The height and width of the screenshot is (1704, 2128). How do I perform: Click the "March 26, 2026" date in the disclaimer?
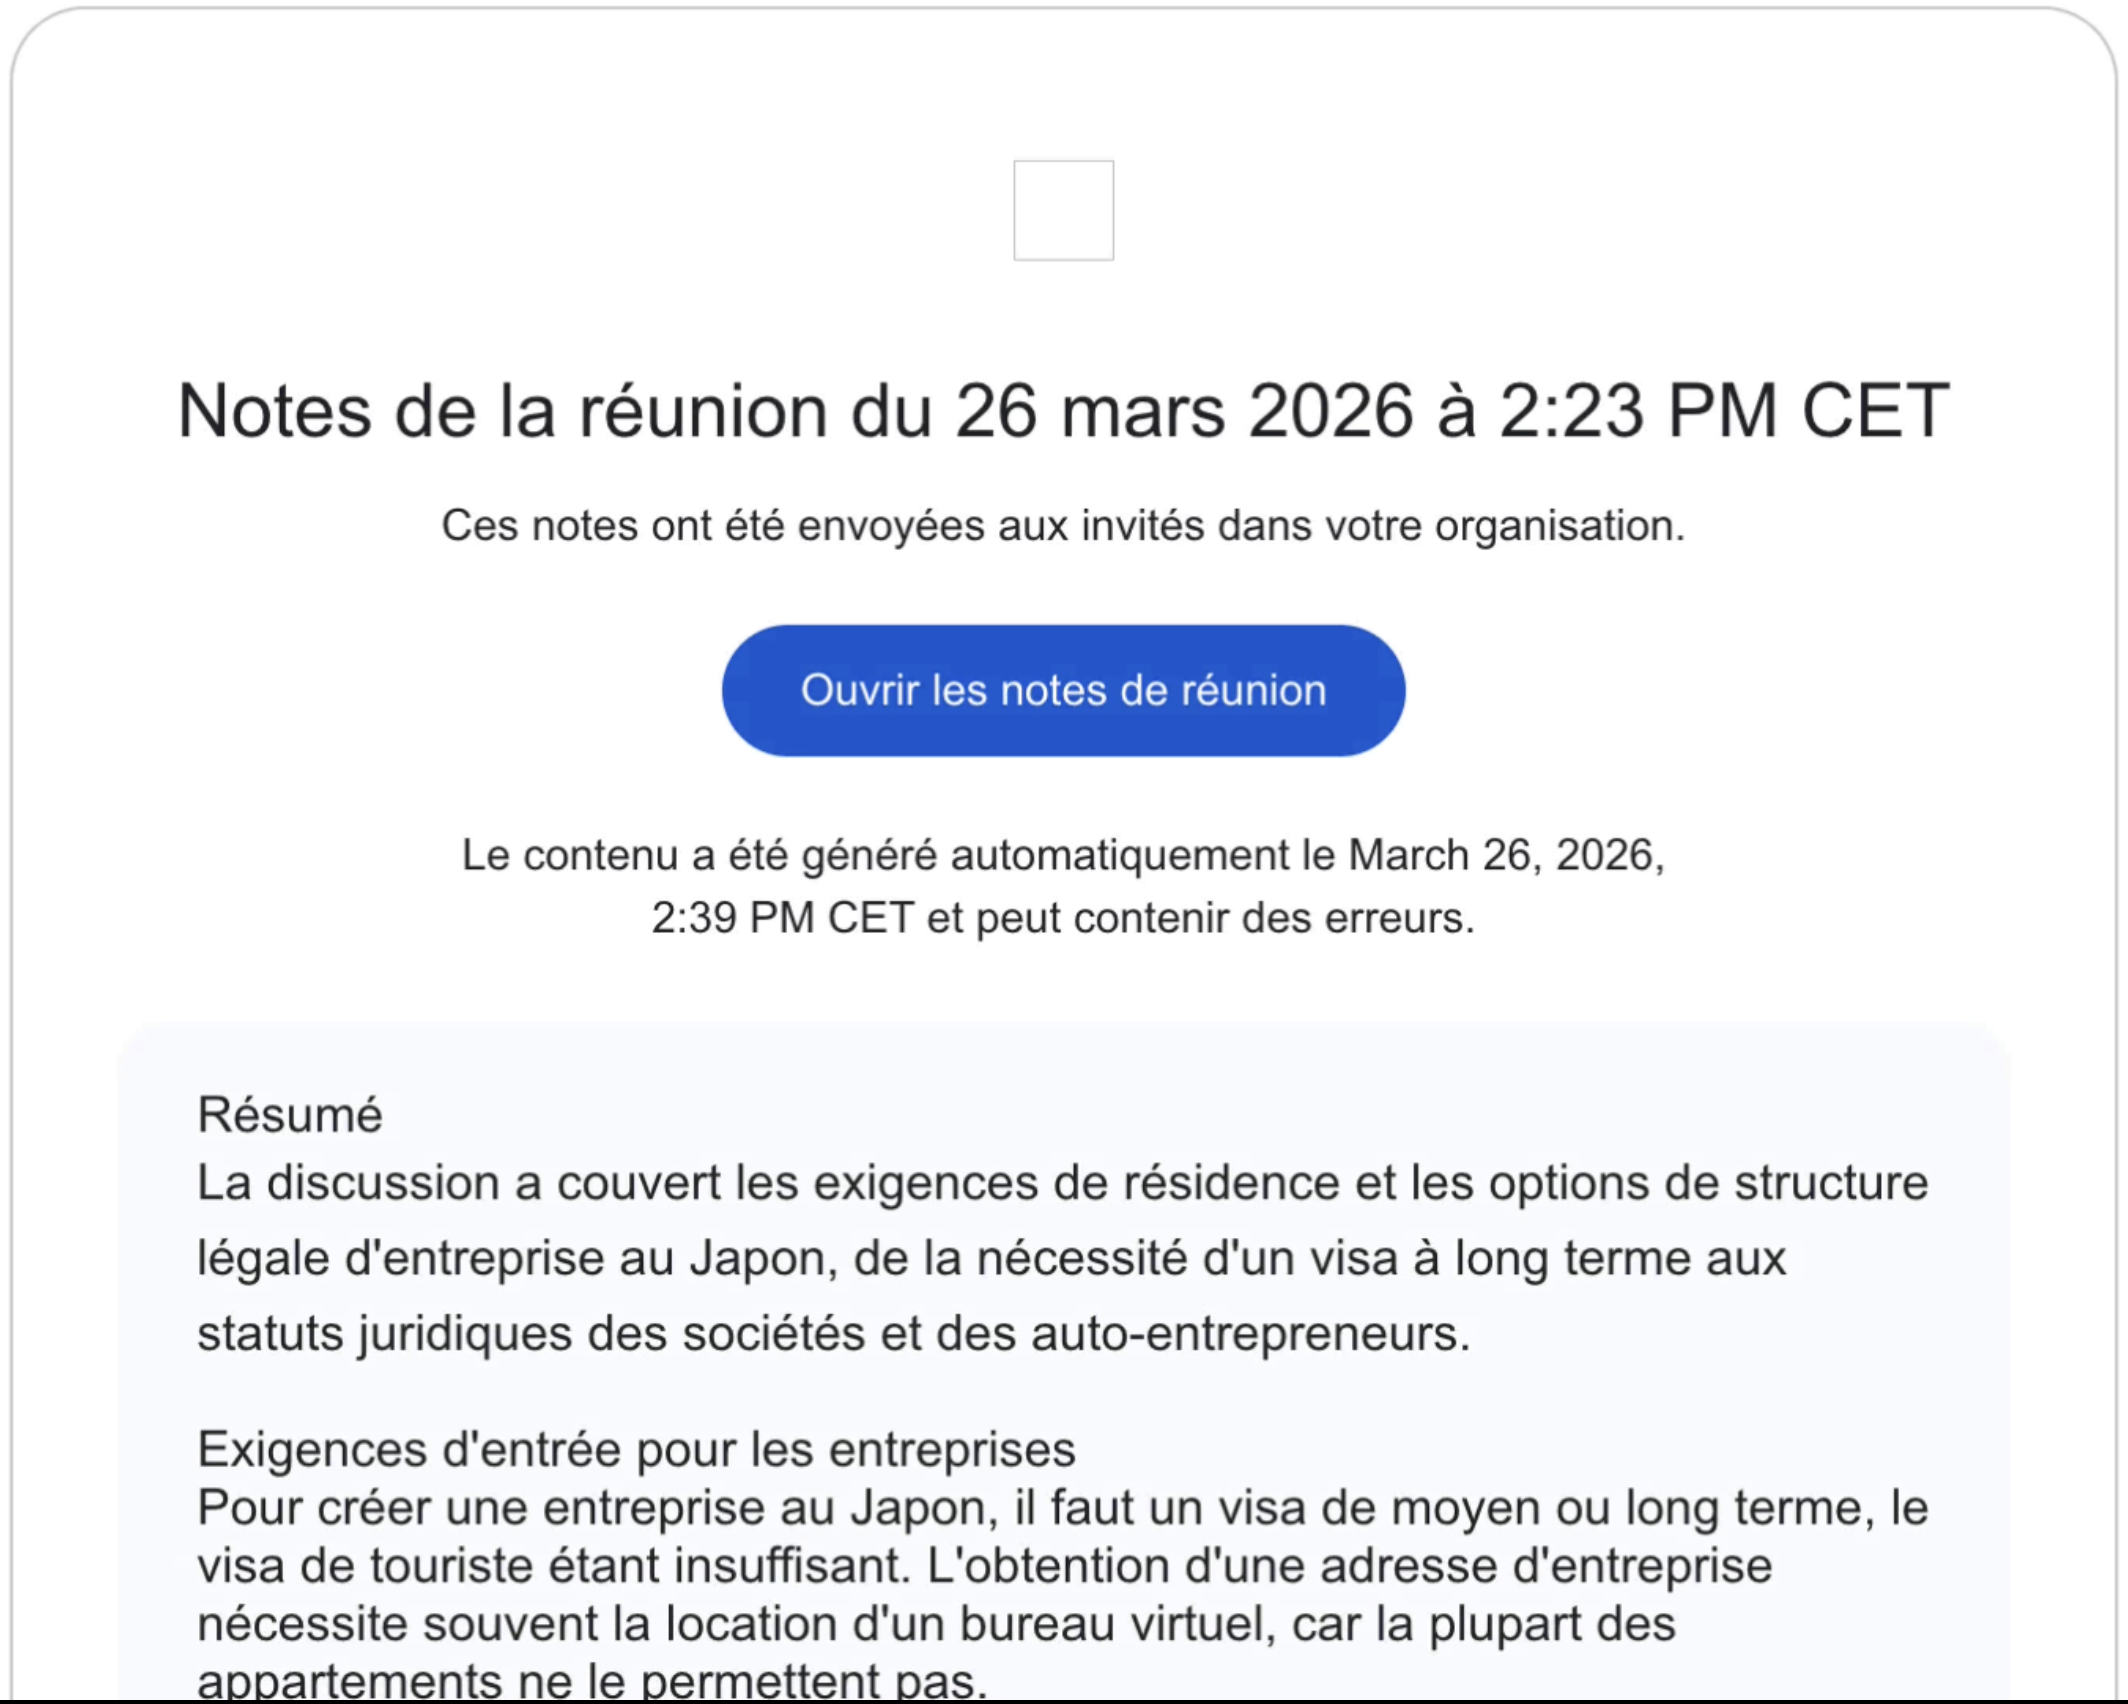click(1504, 856)
